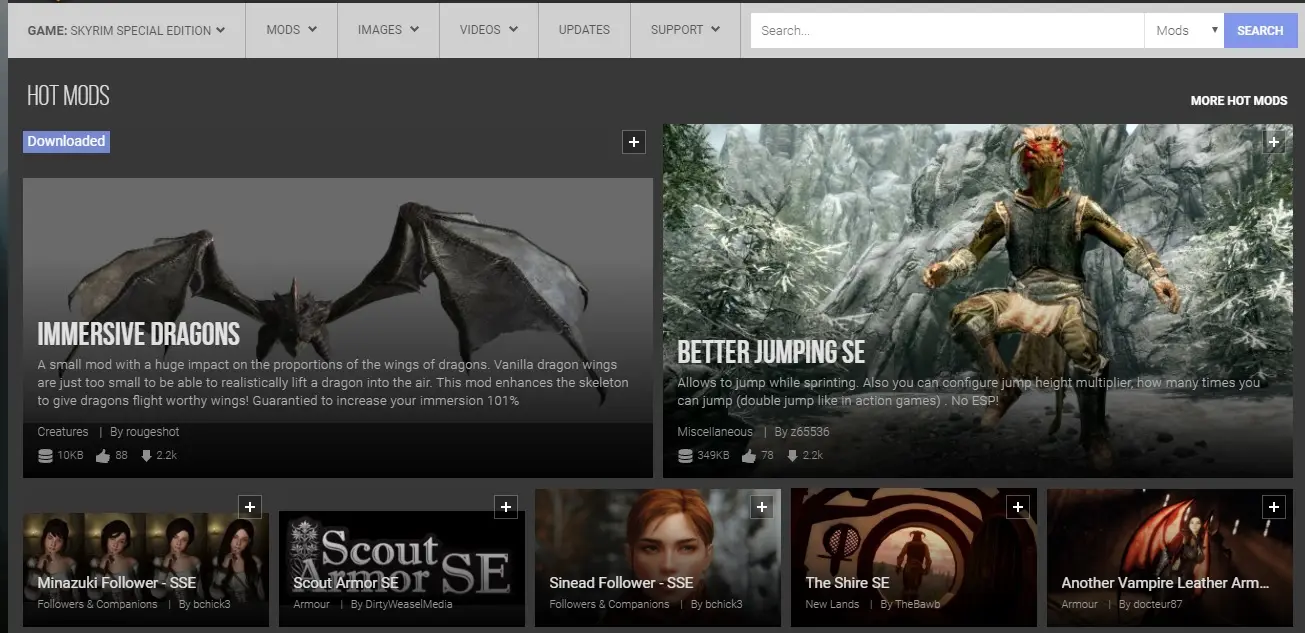Click the "349KB" file size value
This screenshot has height=633, width=1305.
[x=713, y=456]
